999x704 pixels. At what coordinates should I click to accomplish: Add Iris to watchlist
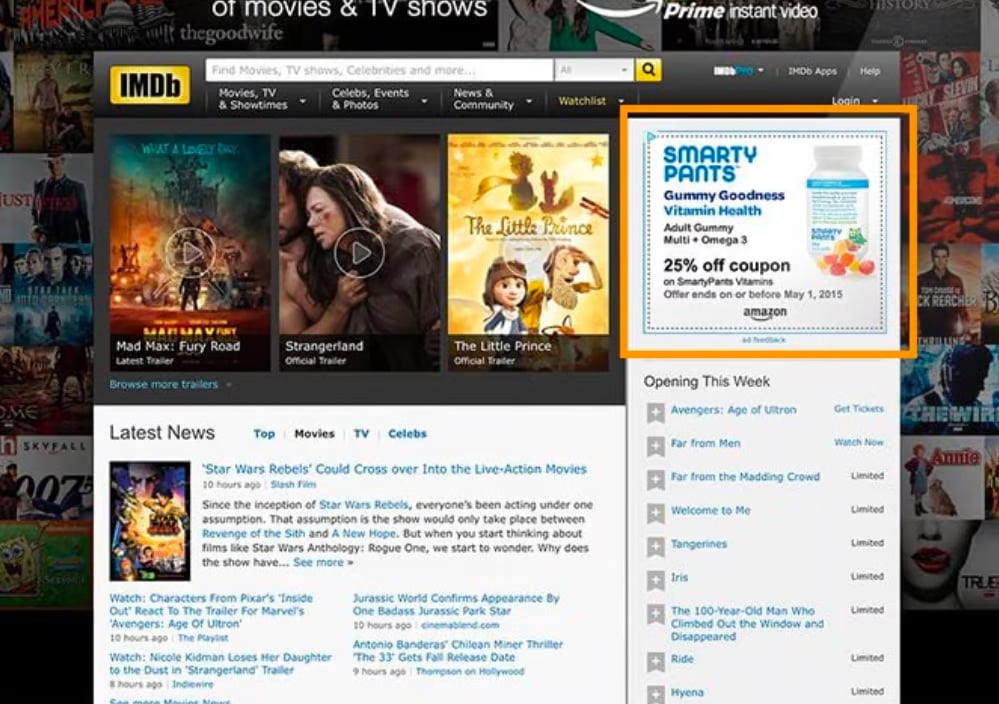pyautogui.click(x=656, y=580)
